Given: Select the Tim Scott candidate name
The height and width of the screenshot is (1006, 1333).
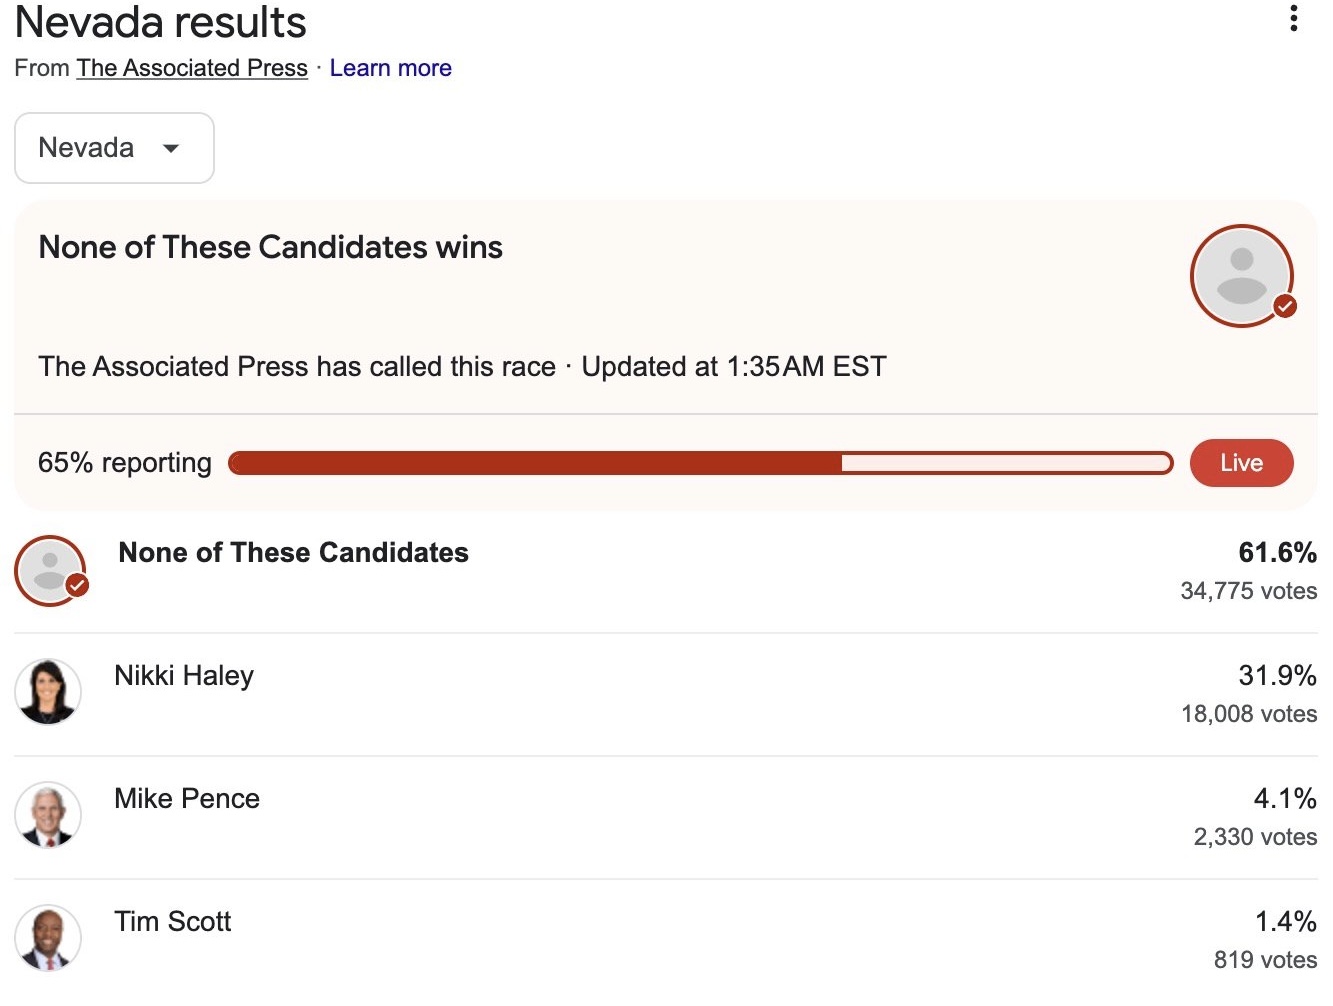Looking at the screenshot, I should point(173,922).
